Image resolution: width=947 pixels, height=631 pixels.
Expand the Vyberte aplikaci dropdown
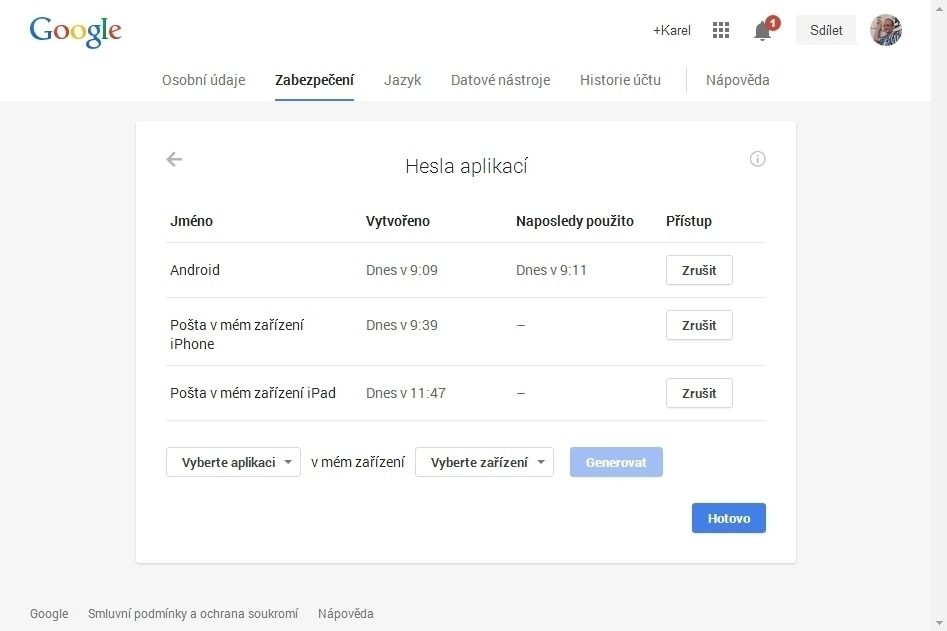[x=233, y=463]
